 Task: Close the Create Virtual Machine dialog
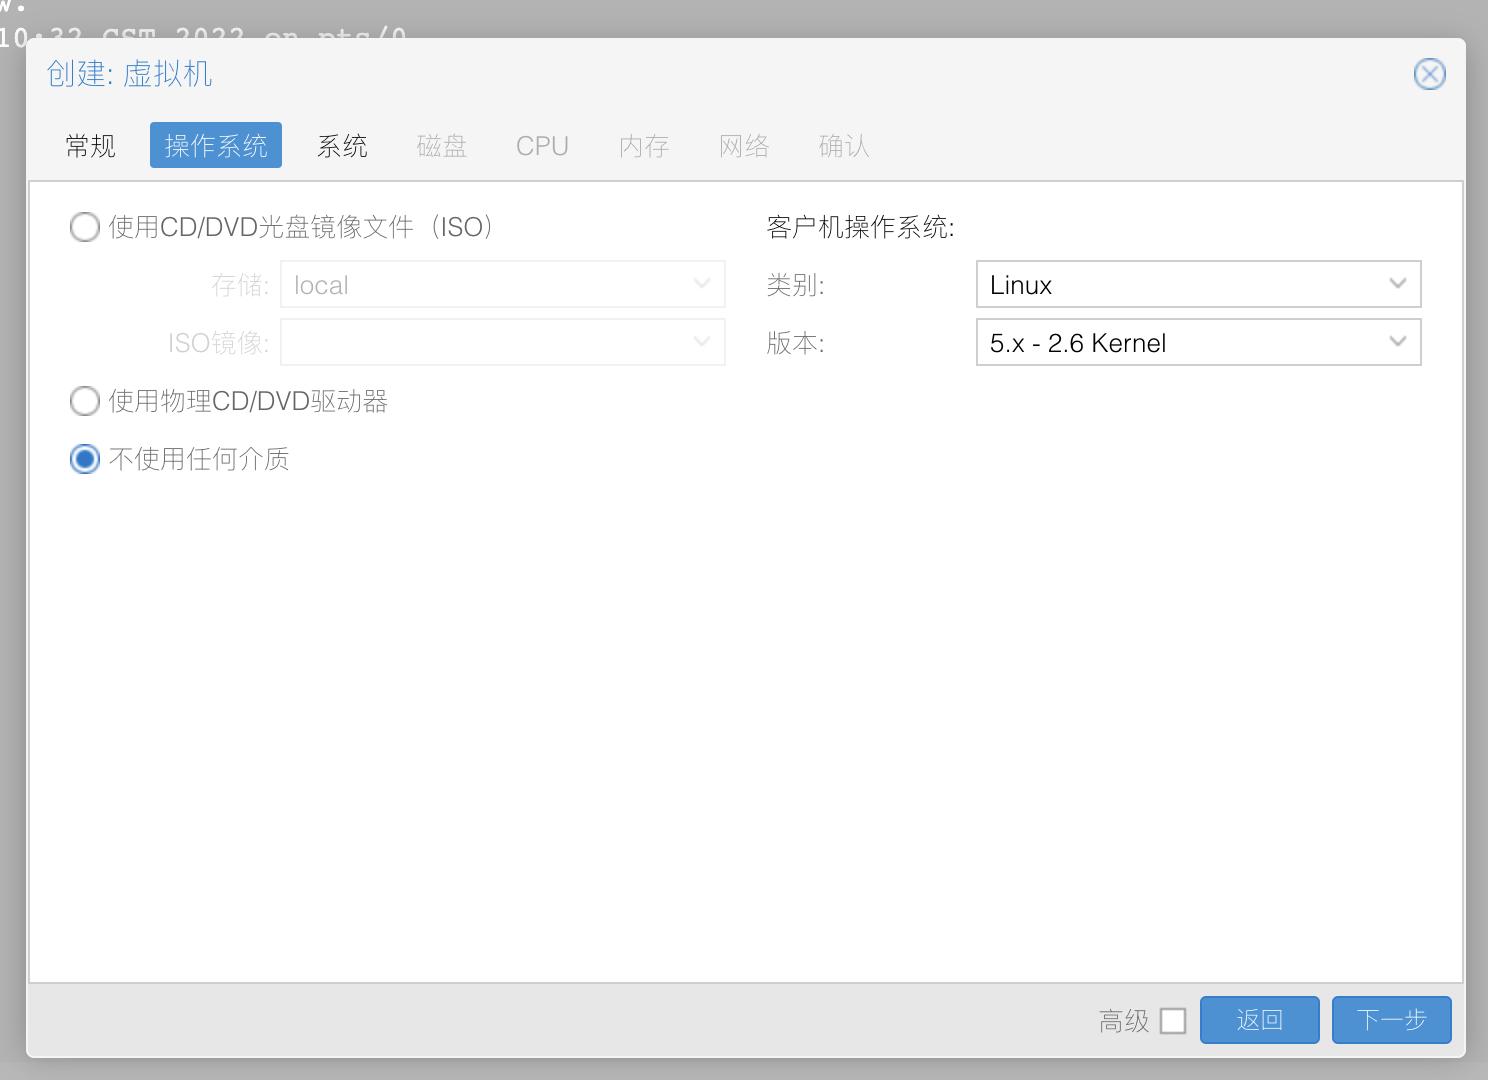(x=1429, y=74)
